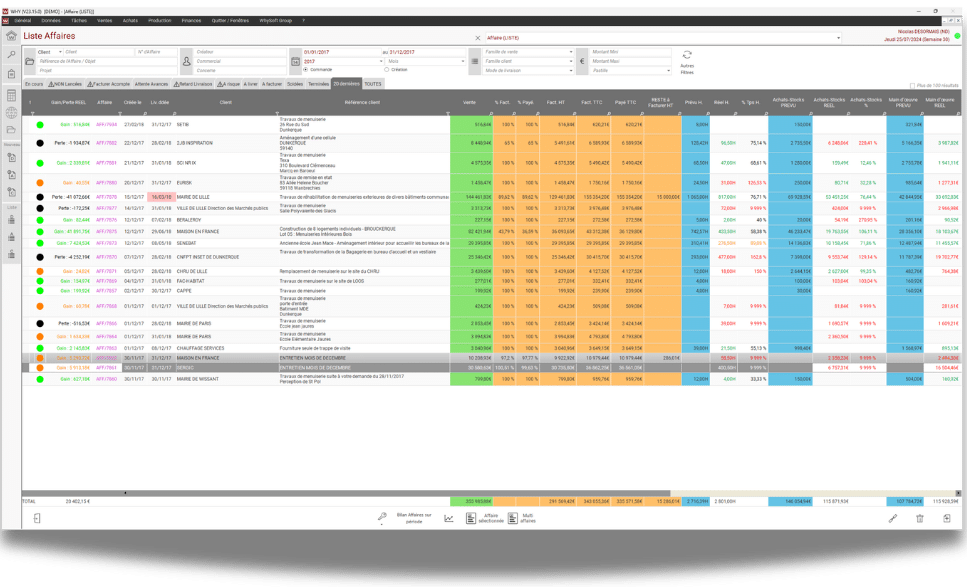Click the search icon under Vente column header
The width and height of the screenshot is (967, 587).
pos(491,113)
